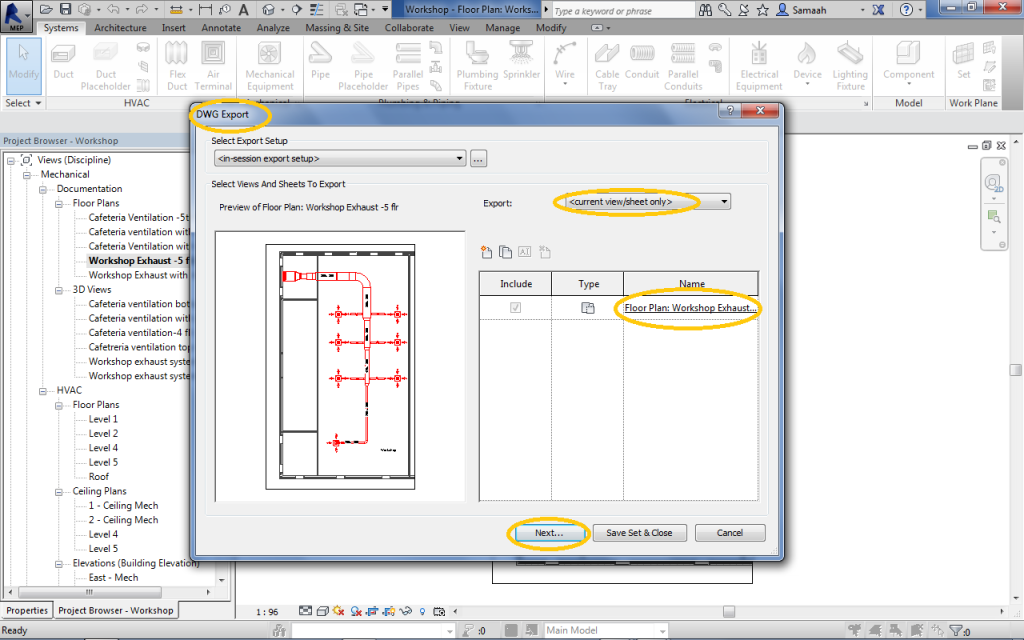Screen dimensions: 1024x640
Task: Click the Favorites star icon
Action: click(x=762, y=10)
